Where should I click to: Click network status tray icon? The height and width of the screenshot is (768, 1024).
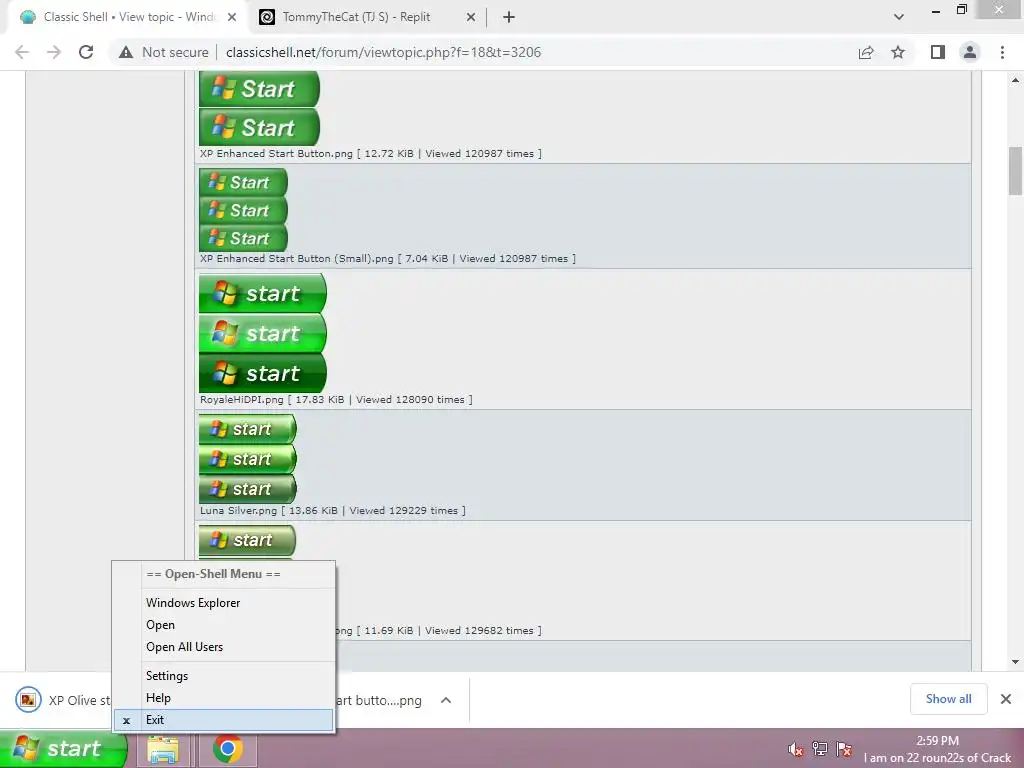pyautogui.click(x=820, y=749)
